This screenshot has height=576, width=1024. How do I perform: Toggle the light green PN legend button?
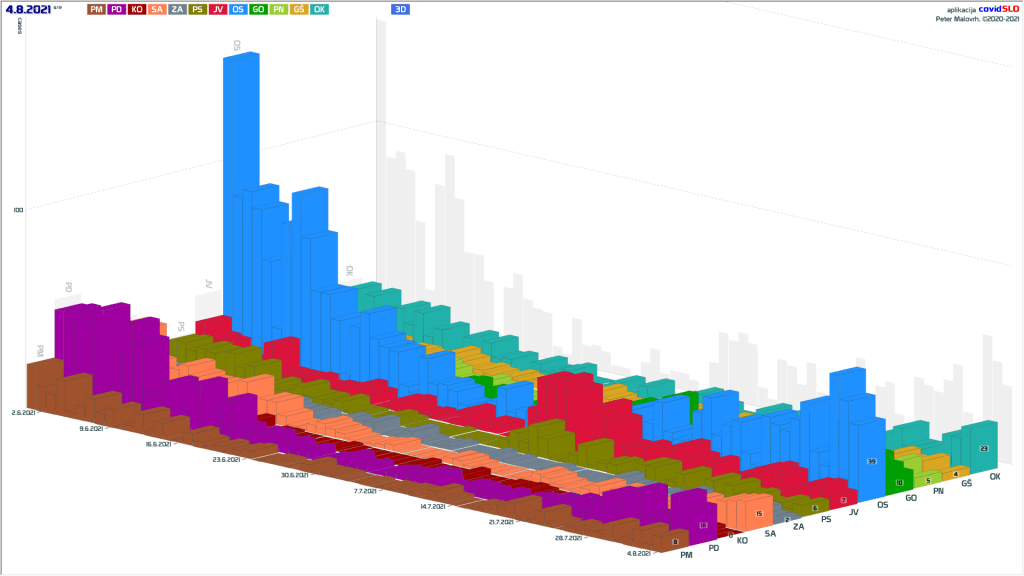point(278,9)
